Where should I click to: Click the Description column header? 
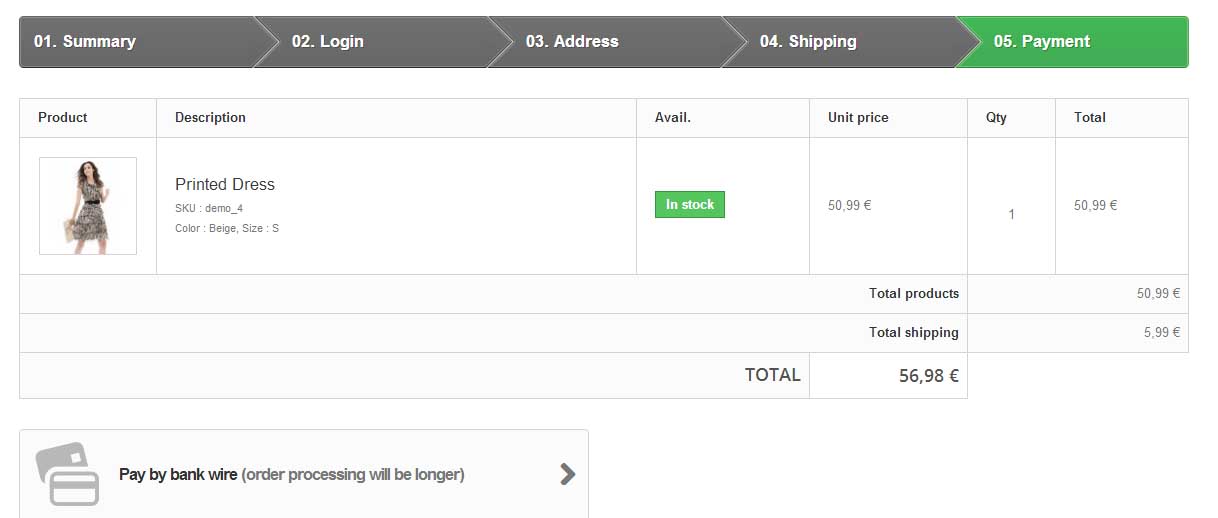tap(210, 117)
